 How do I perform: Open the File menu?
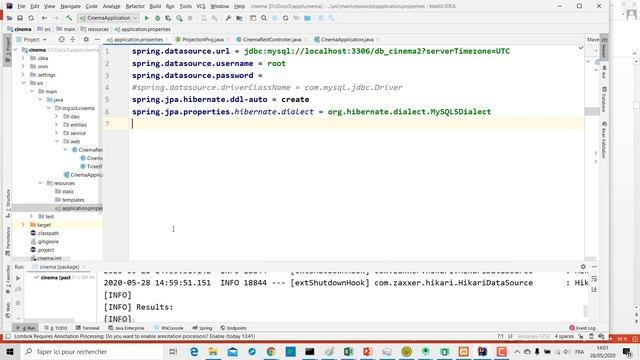point(21,6)
